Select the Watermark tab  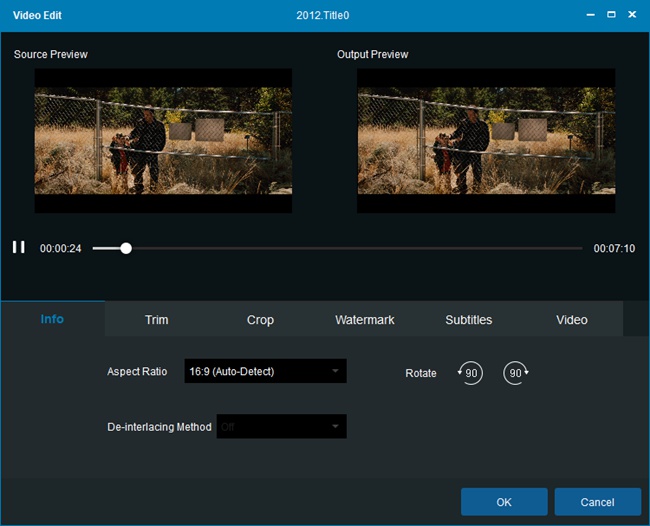pos(364,320)
